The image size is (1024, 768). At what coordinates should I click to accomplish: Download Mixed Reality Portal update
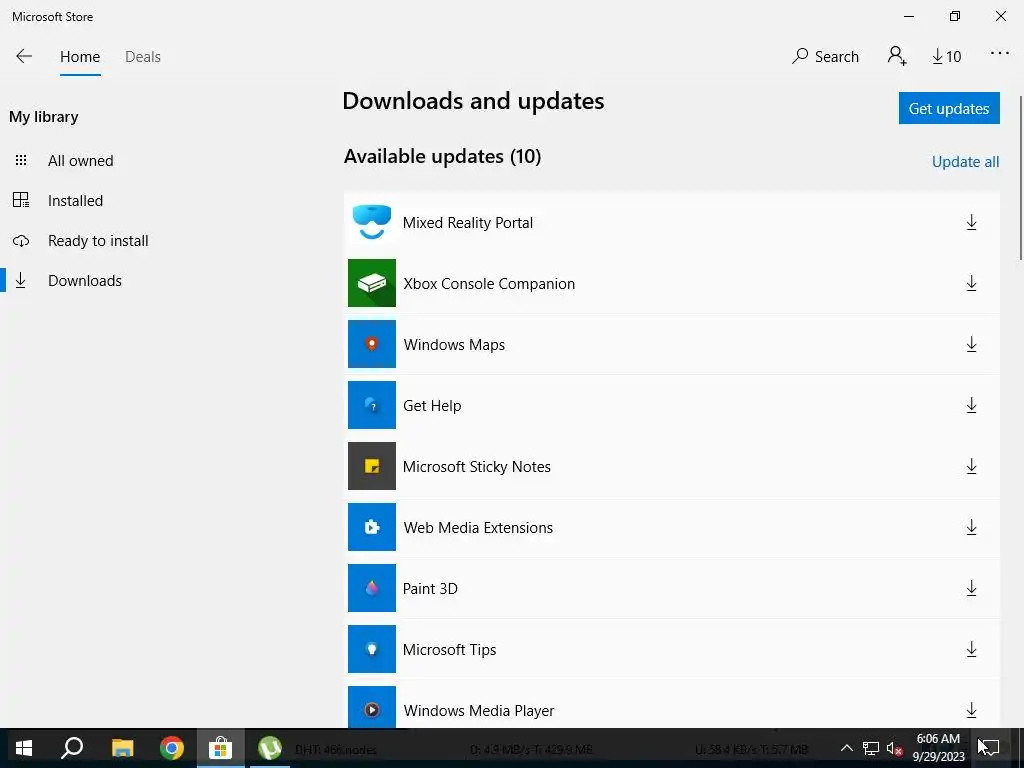pyautogui.click(x=971, y=223)
